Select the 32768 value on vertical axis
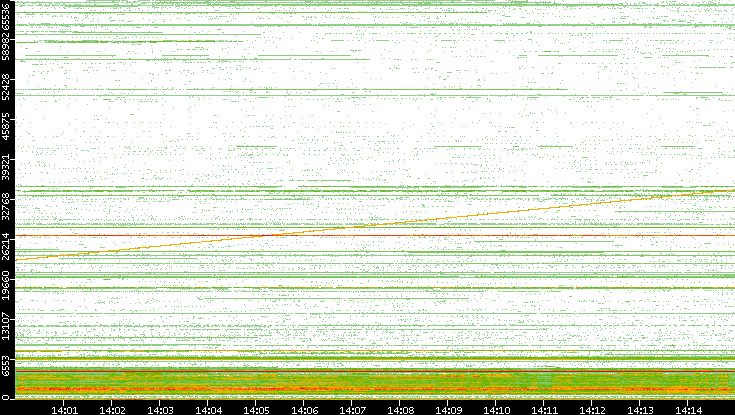This screenshot has width=735, height=415. (x=6, y=207)
